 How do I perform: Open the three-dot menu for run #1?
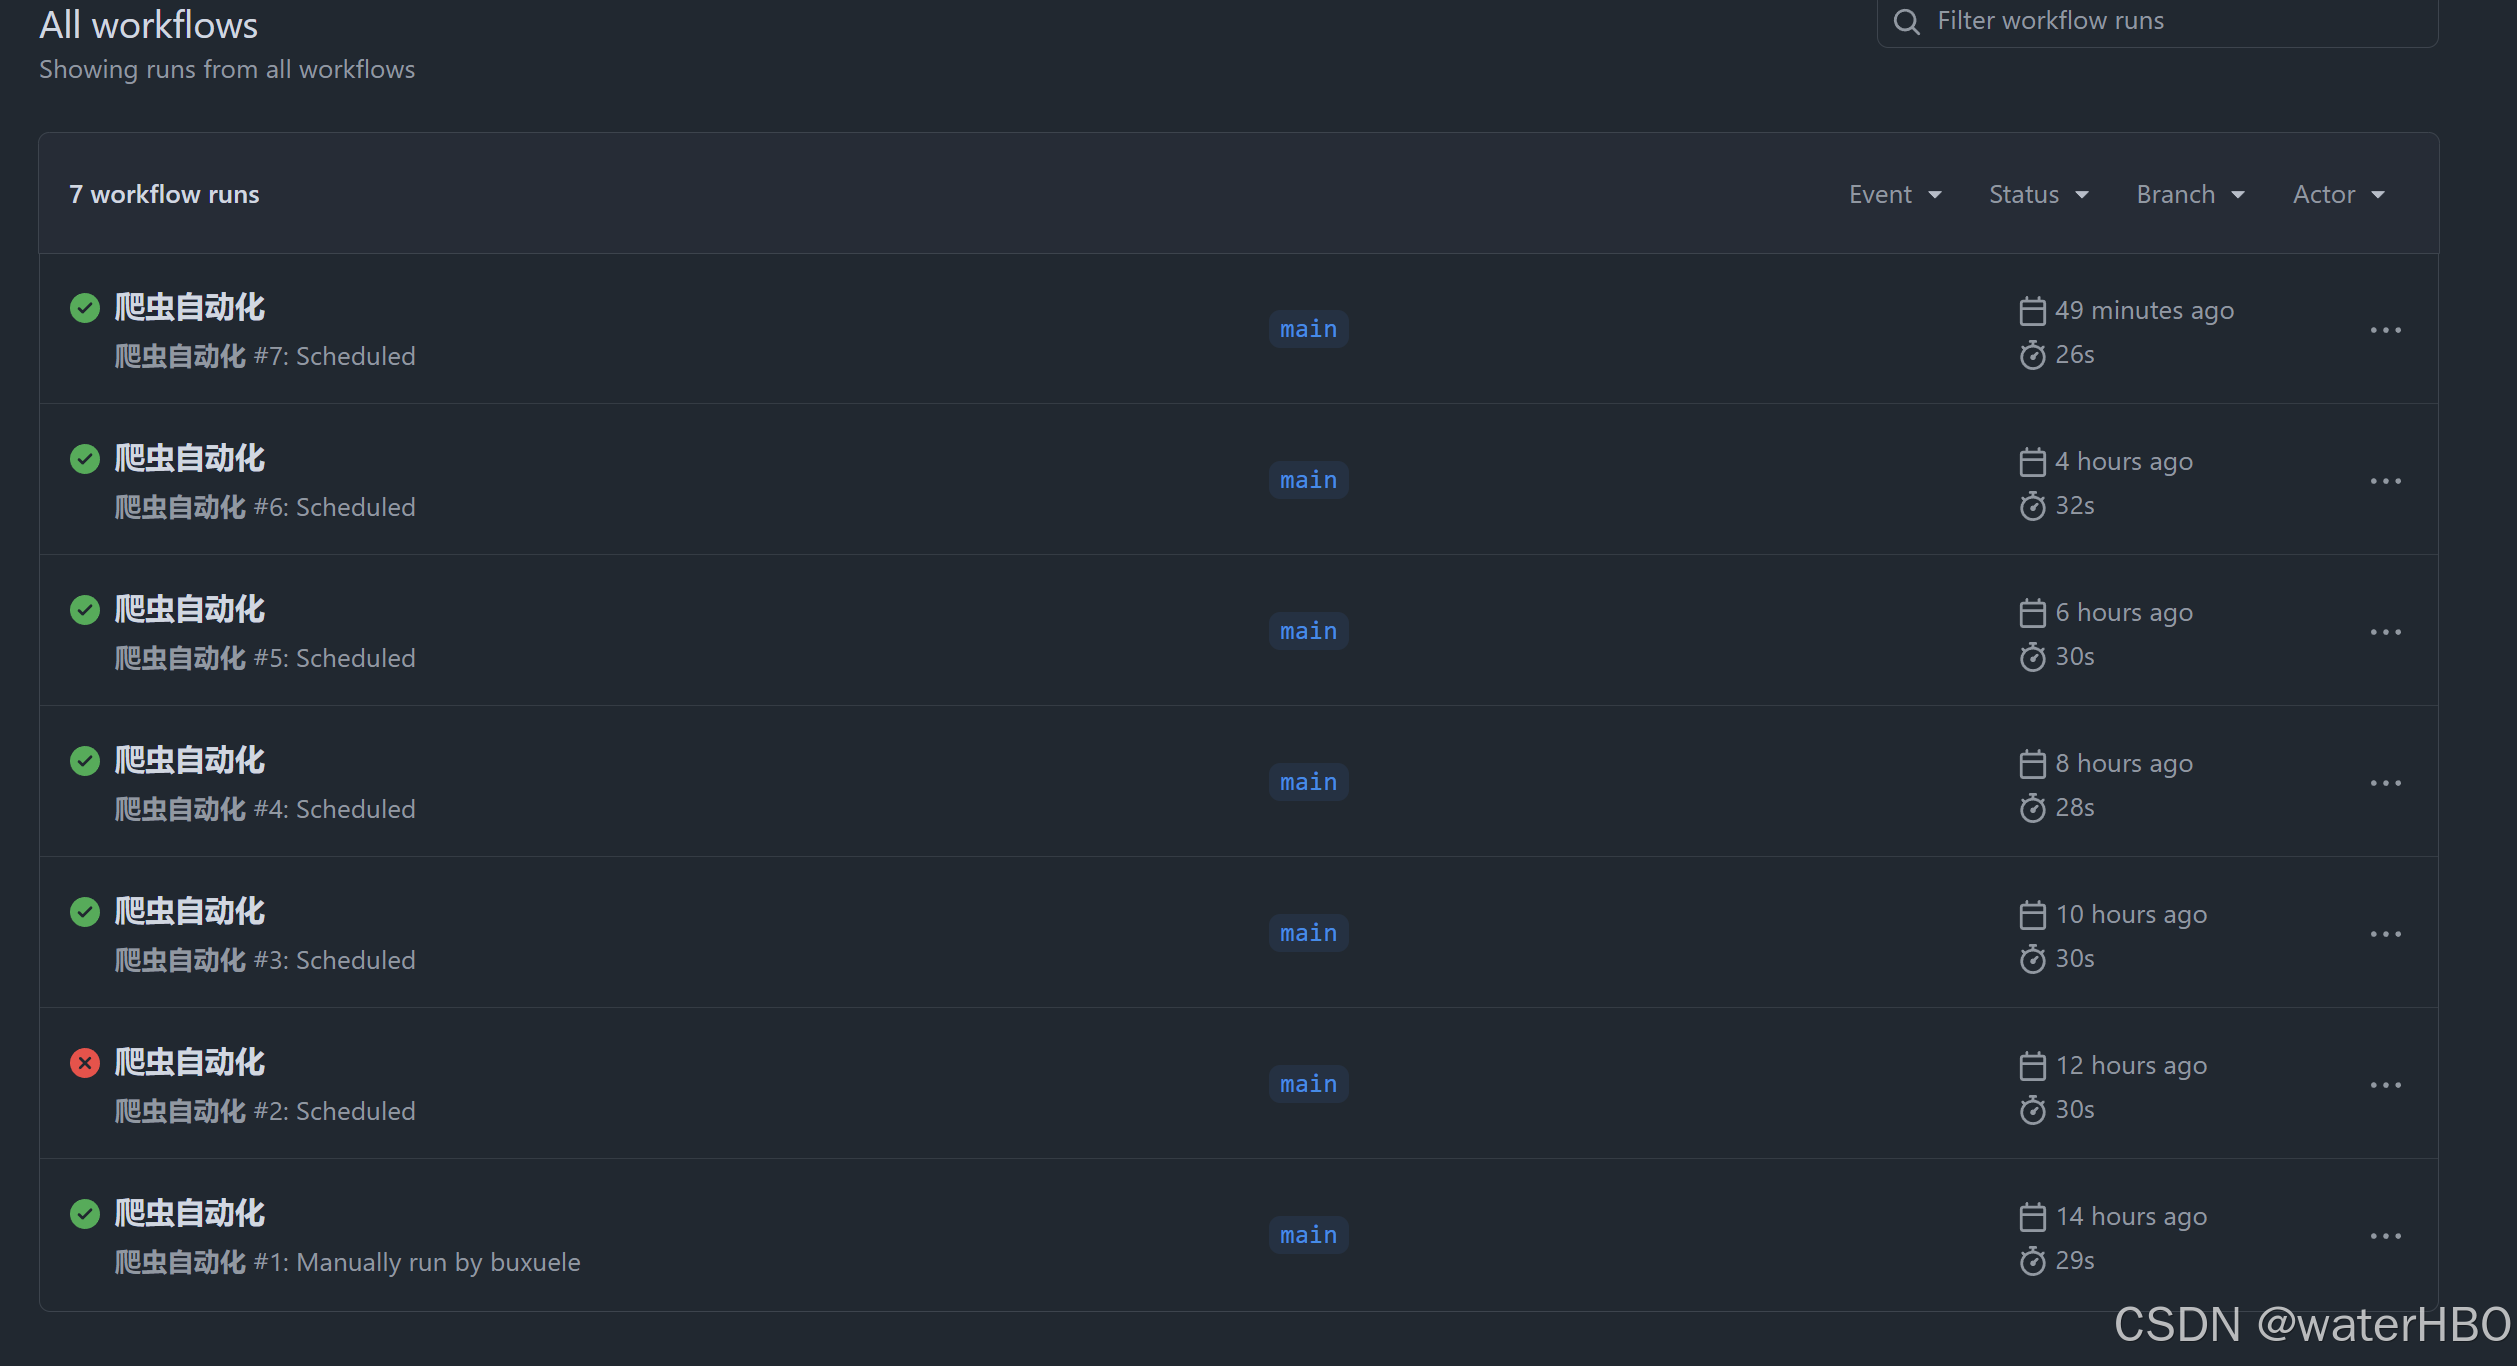[x=2385, y=1236]
